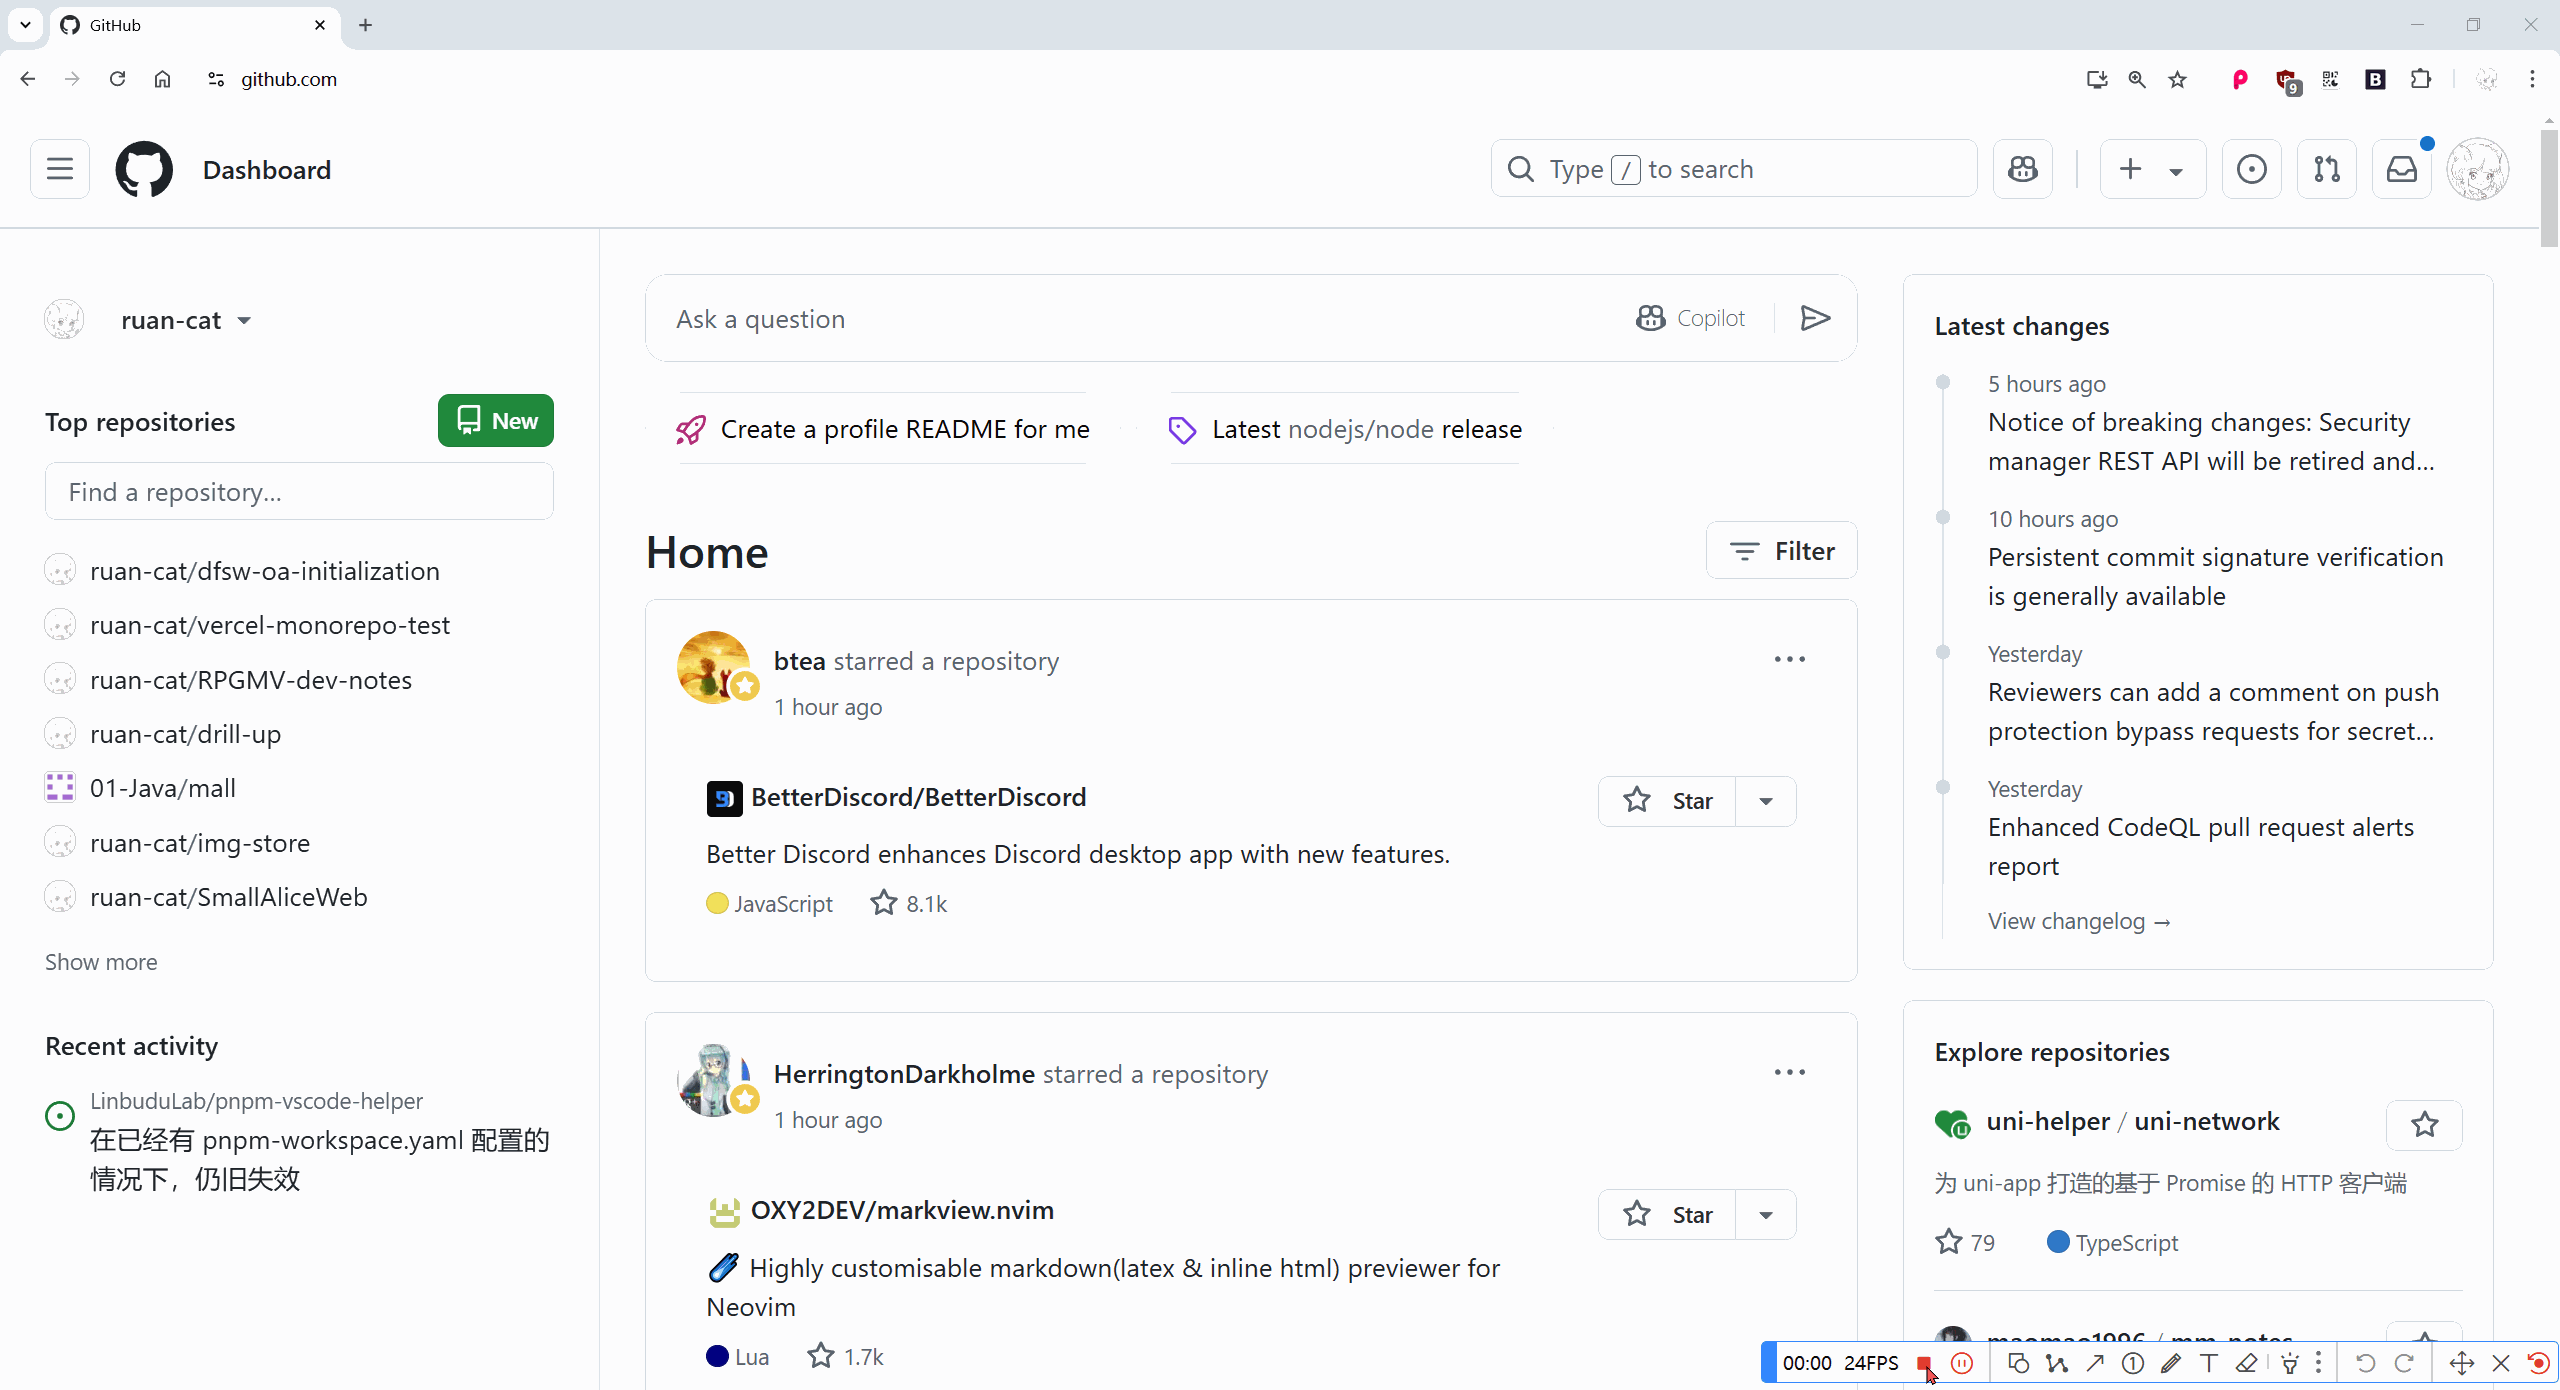
Task: Open LinbuduLab/pnpm-vscode-helper recent activity
Action: [x=256, y=1101]
